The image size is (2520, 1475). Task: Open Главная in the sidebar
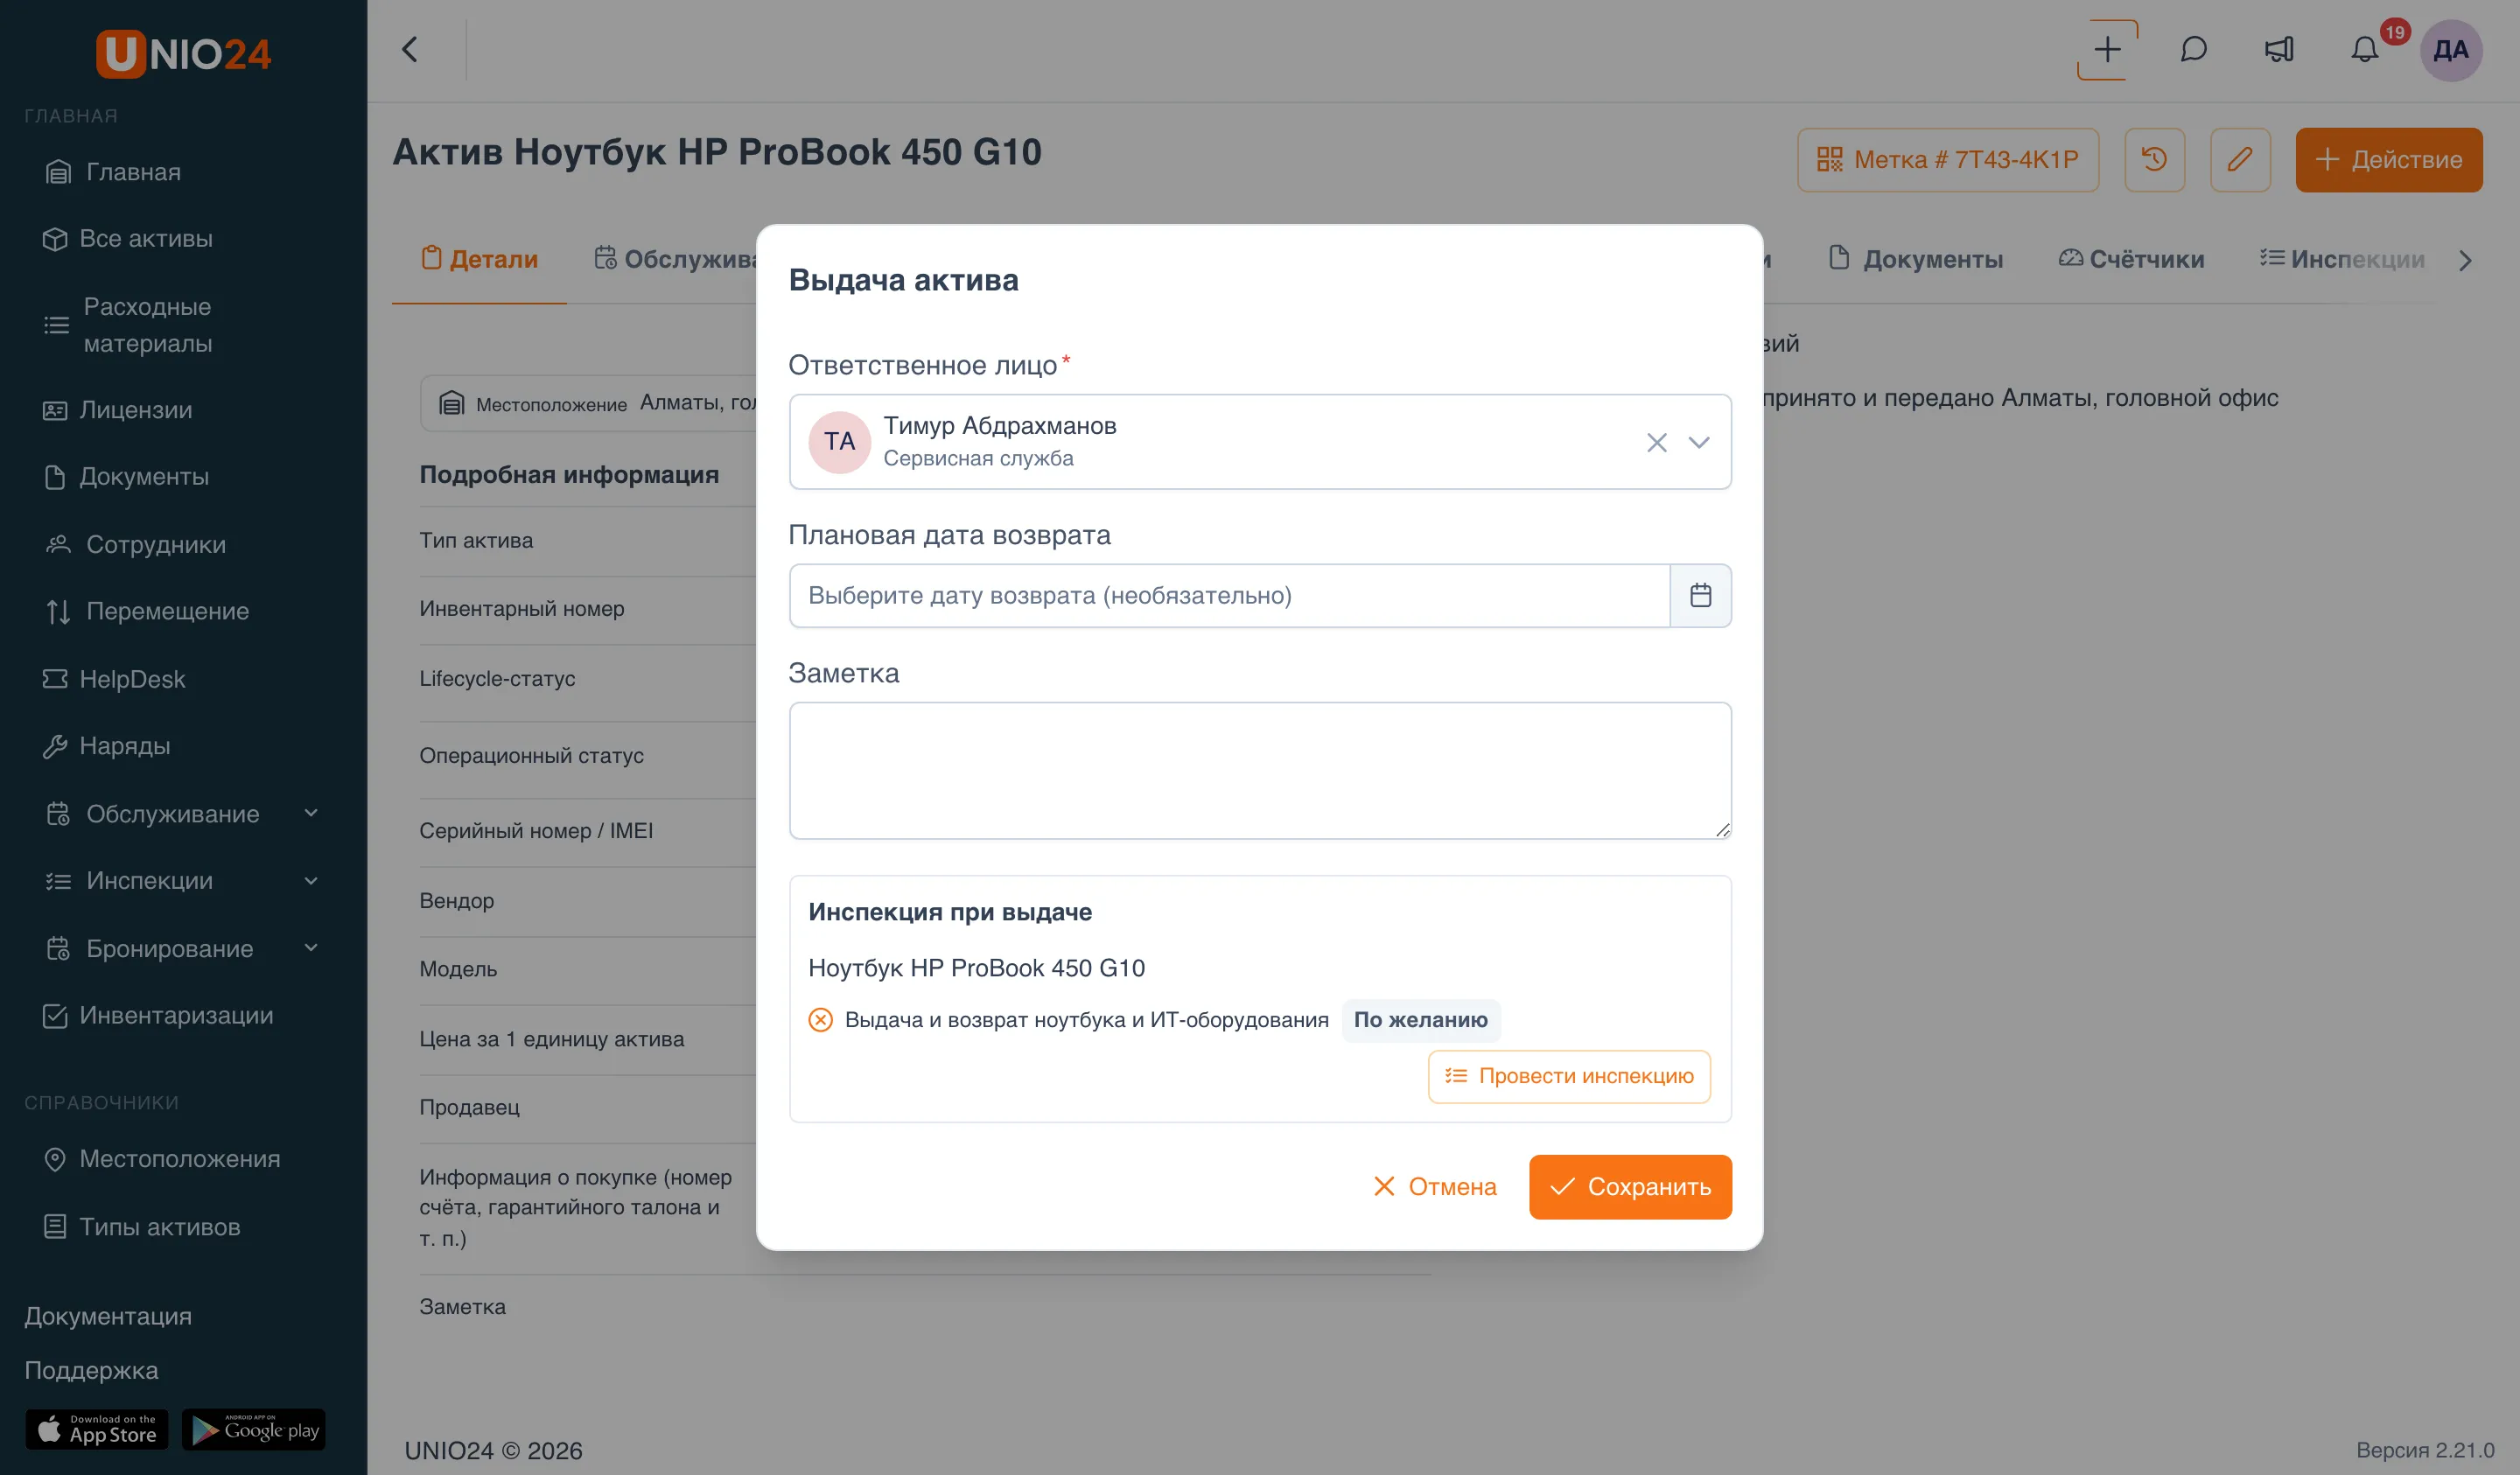pyautogui.click(x=114, y=172)
